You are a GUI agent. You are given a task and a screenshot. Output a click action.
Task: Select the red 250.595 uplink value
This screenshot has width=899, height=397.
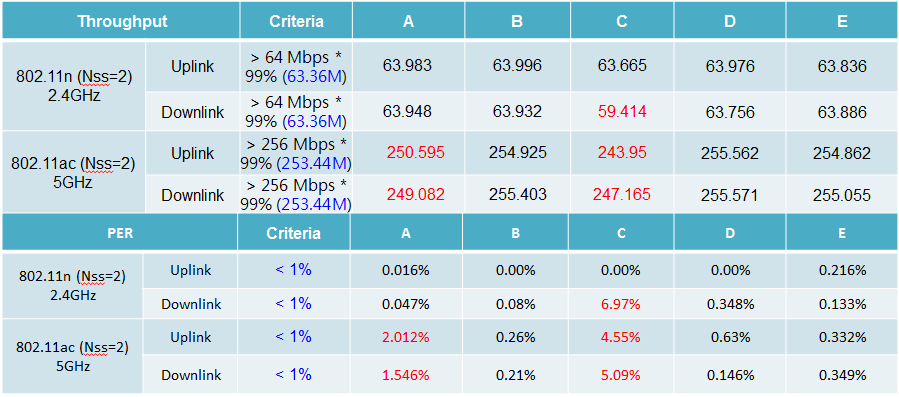(416, 153)
